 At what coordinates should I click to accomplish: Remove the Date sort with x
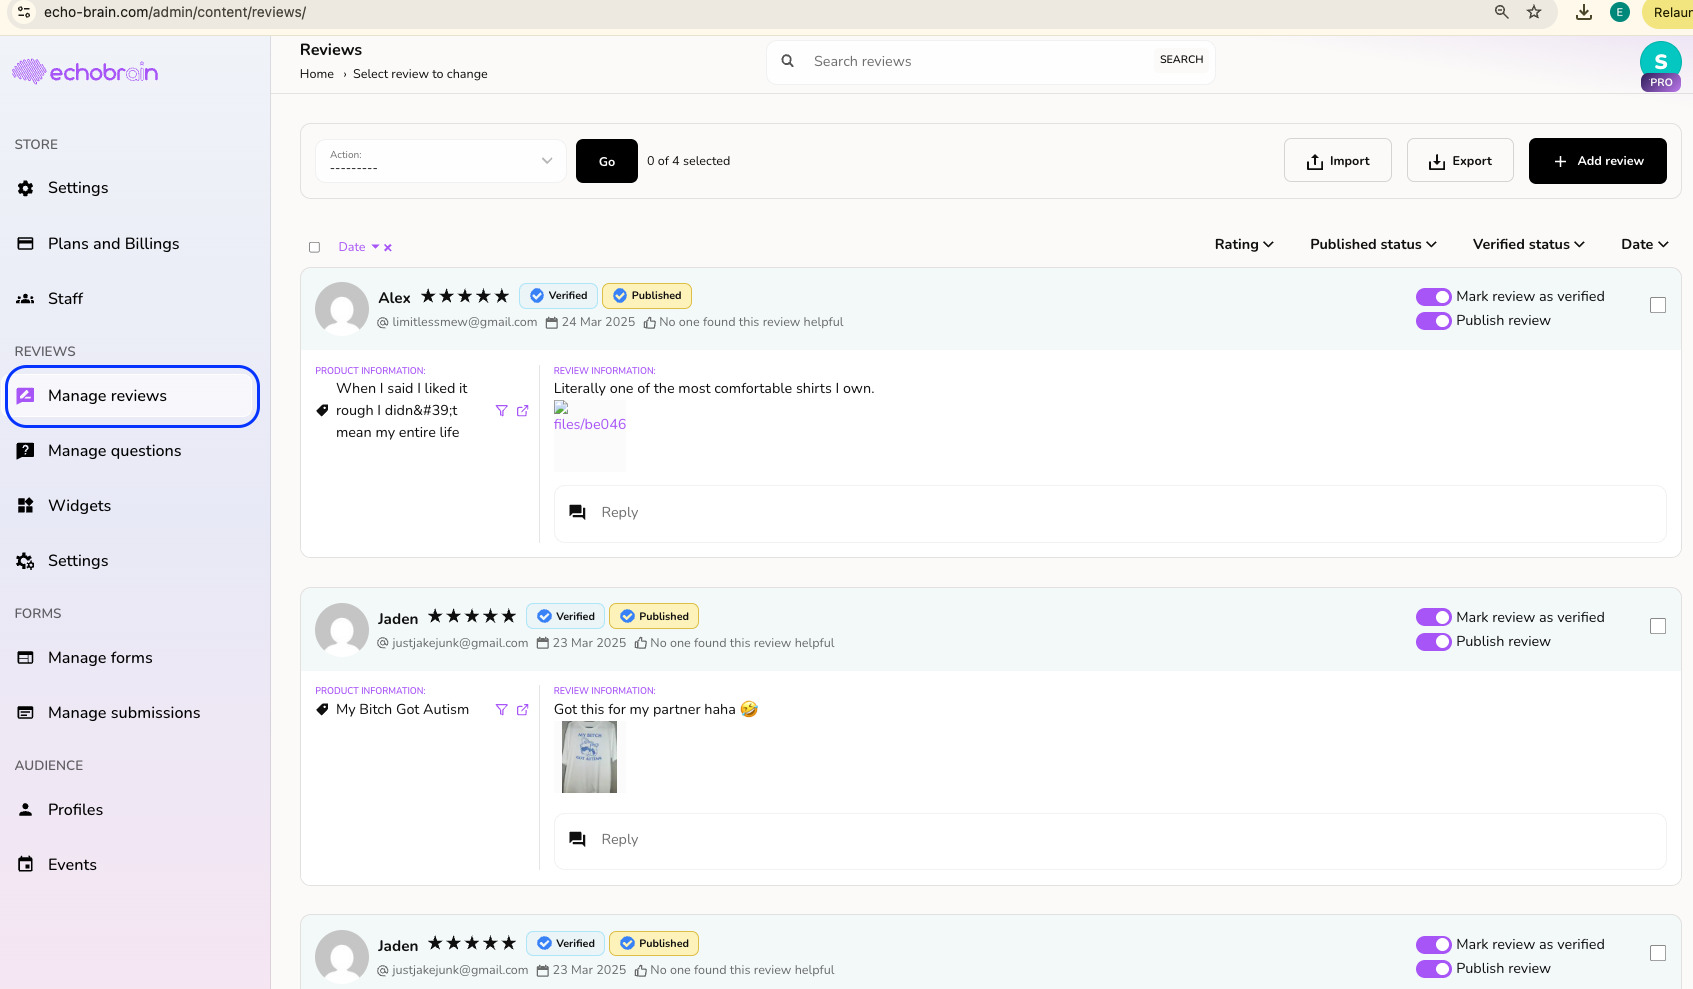388,248
